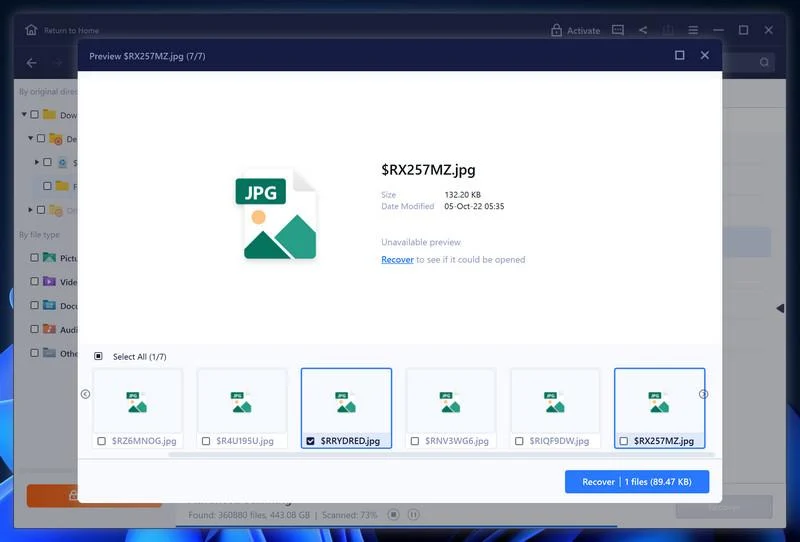Check the $RZ6MNOG.jpg checkbox

102,441
